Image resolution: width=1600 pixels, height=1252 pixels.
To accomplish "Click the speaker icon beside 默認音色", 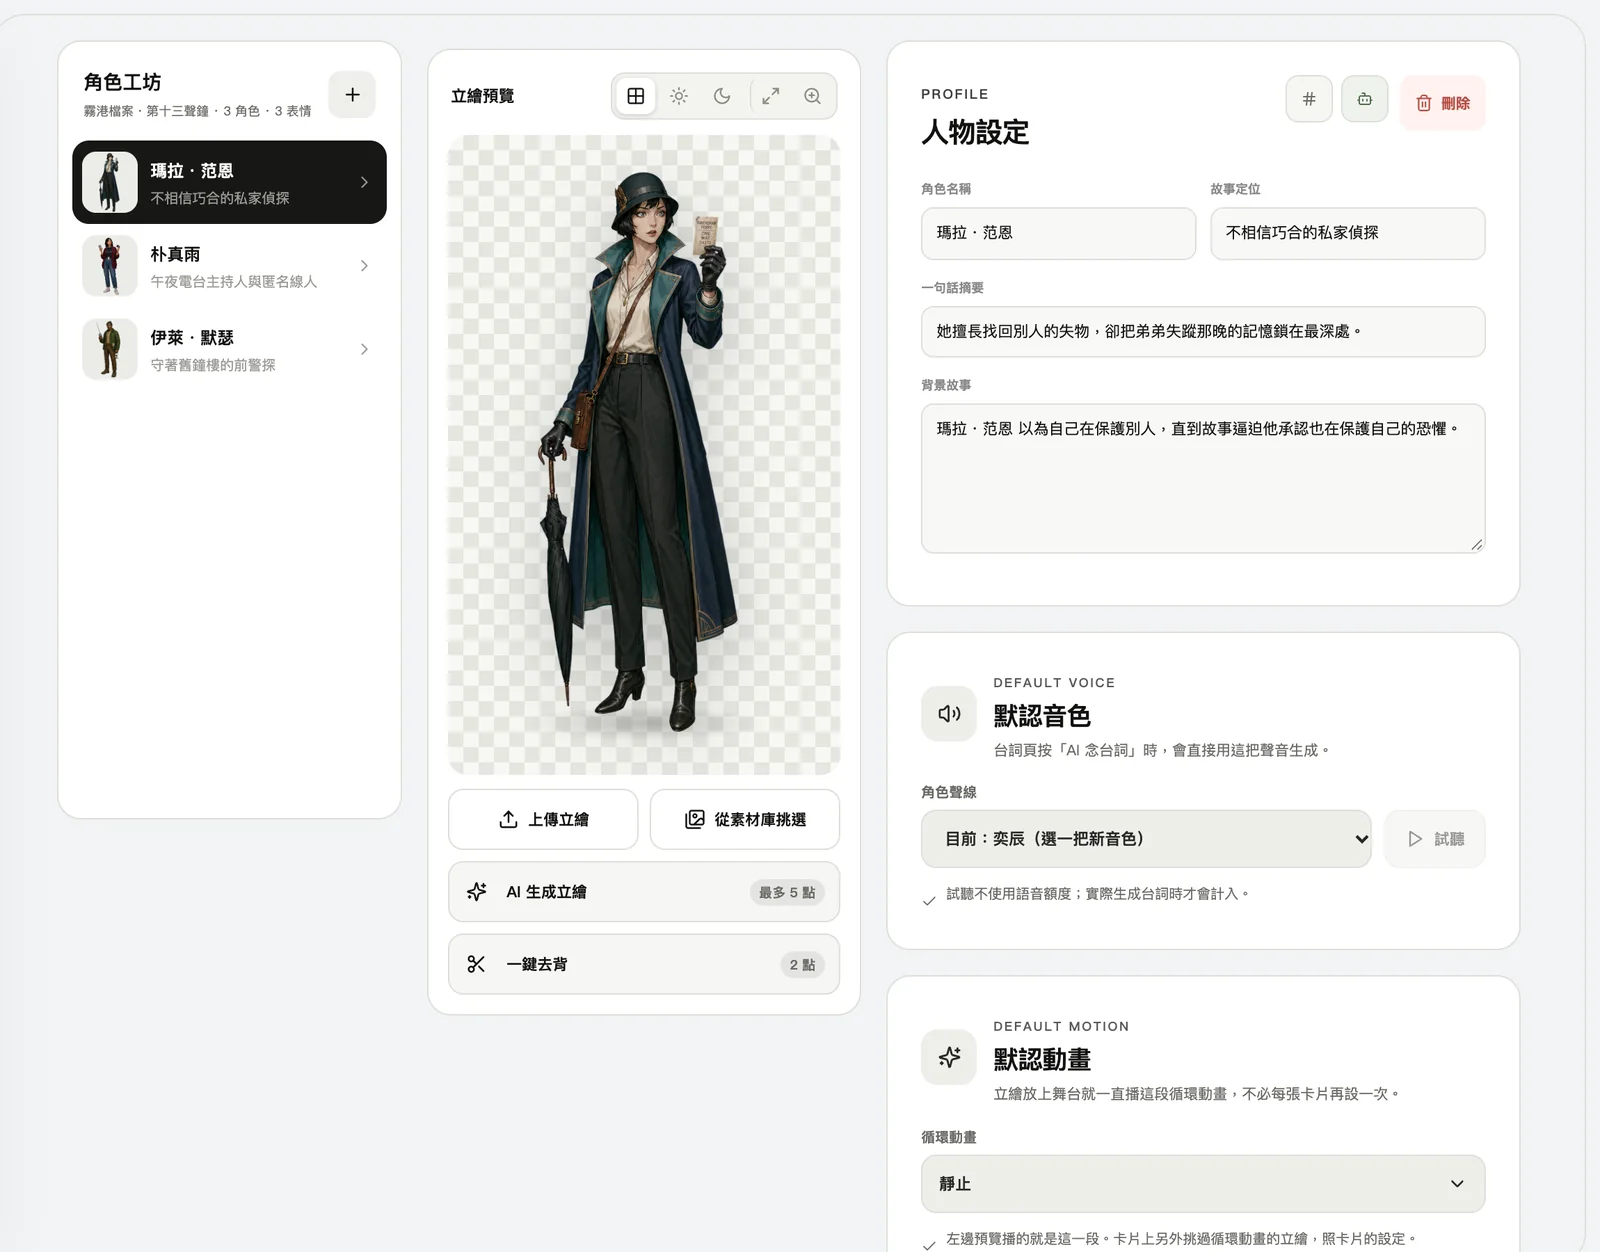I will click(949, 714).
